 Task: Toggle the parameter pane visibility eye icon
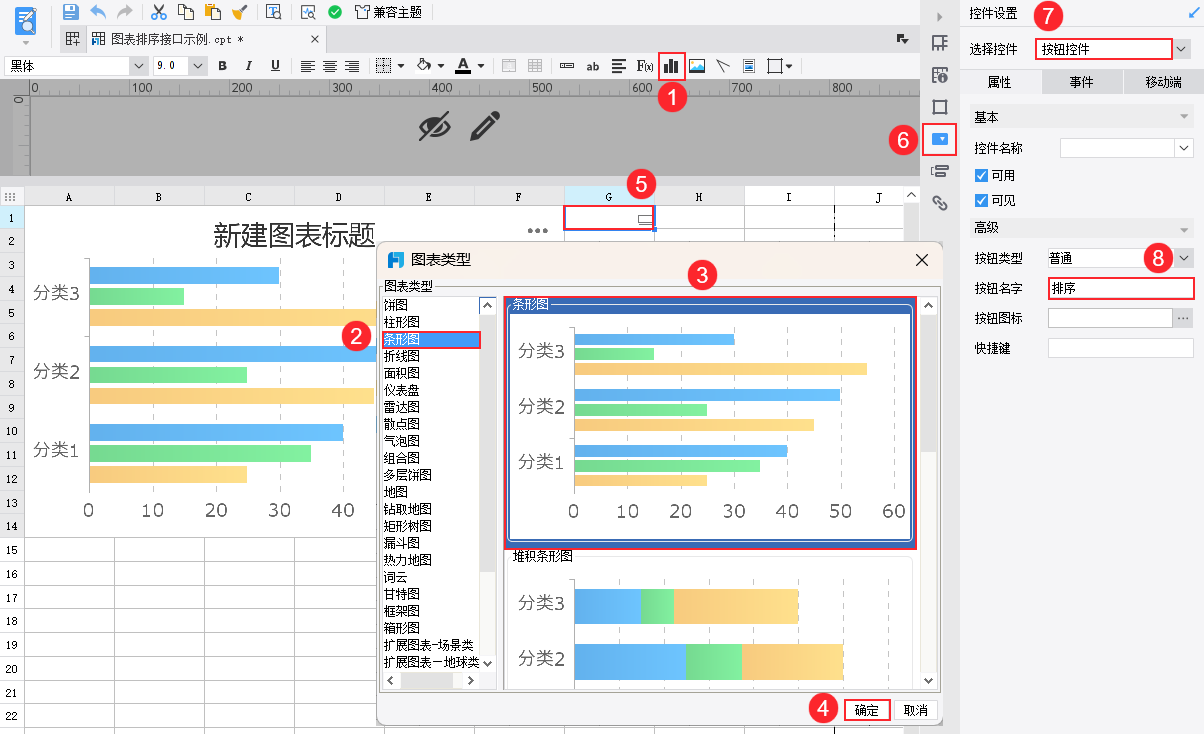click(x=435, y=127)
